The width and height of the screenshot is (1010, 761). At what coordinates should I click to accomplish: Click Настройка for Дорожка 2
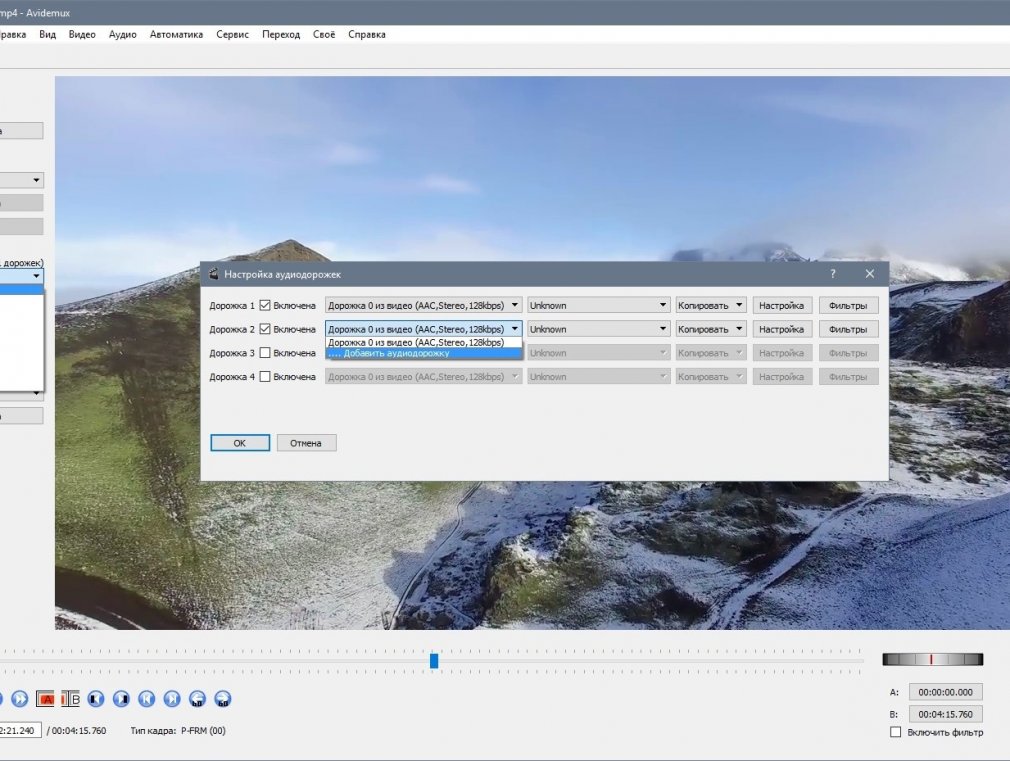point(781,329)
